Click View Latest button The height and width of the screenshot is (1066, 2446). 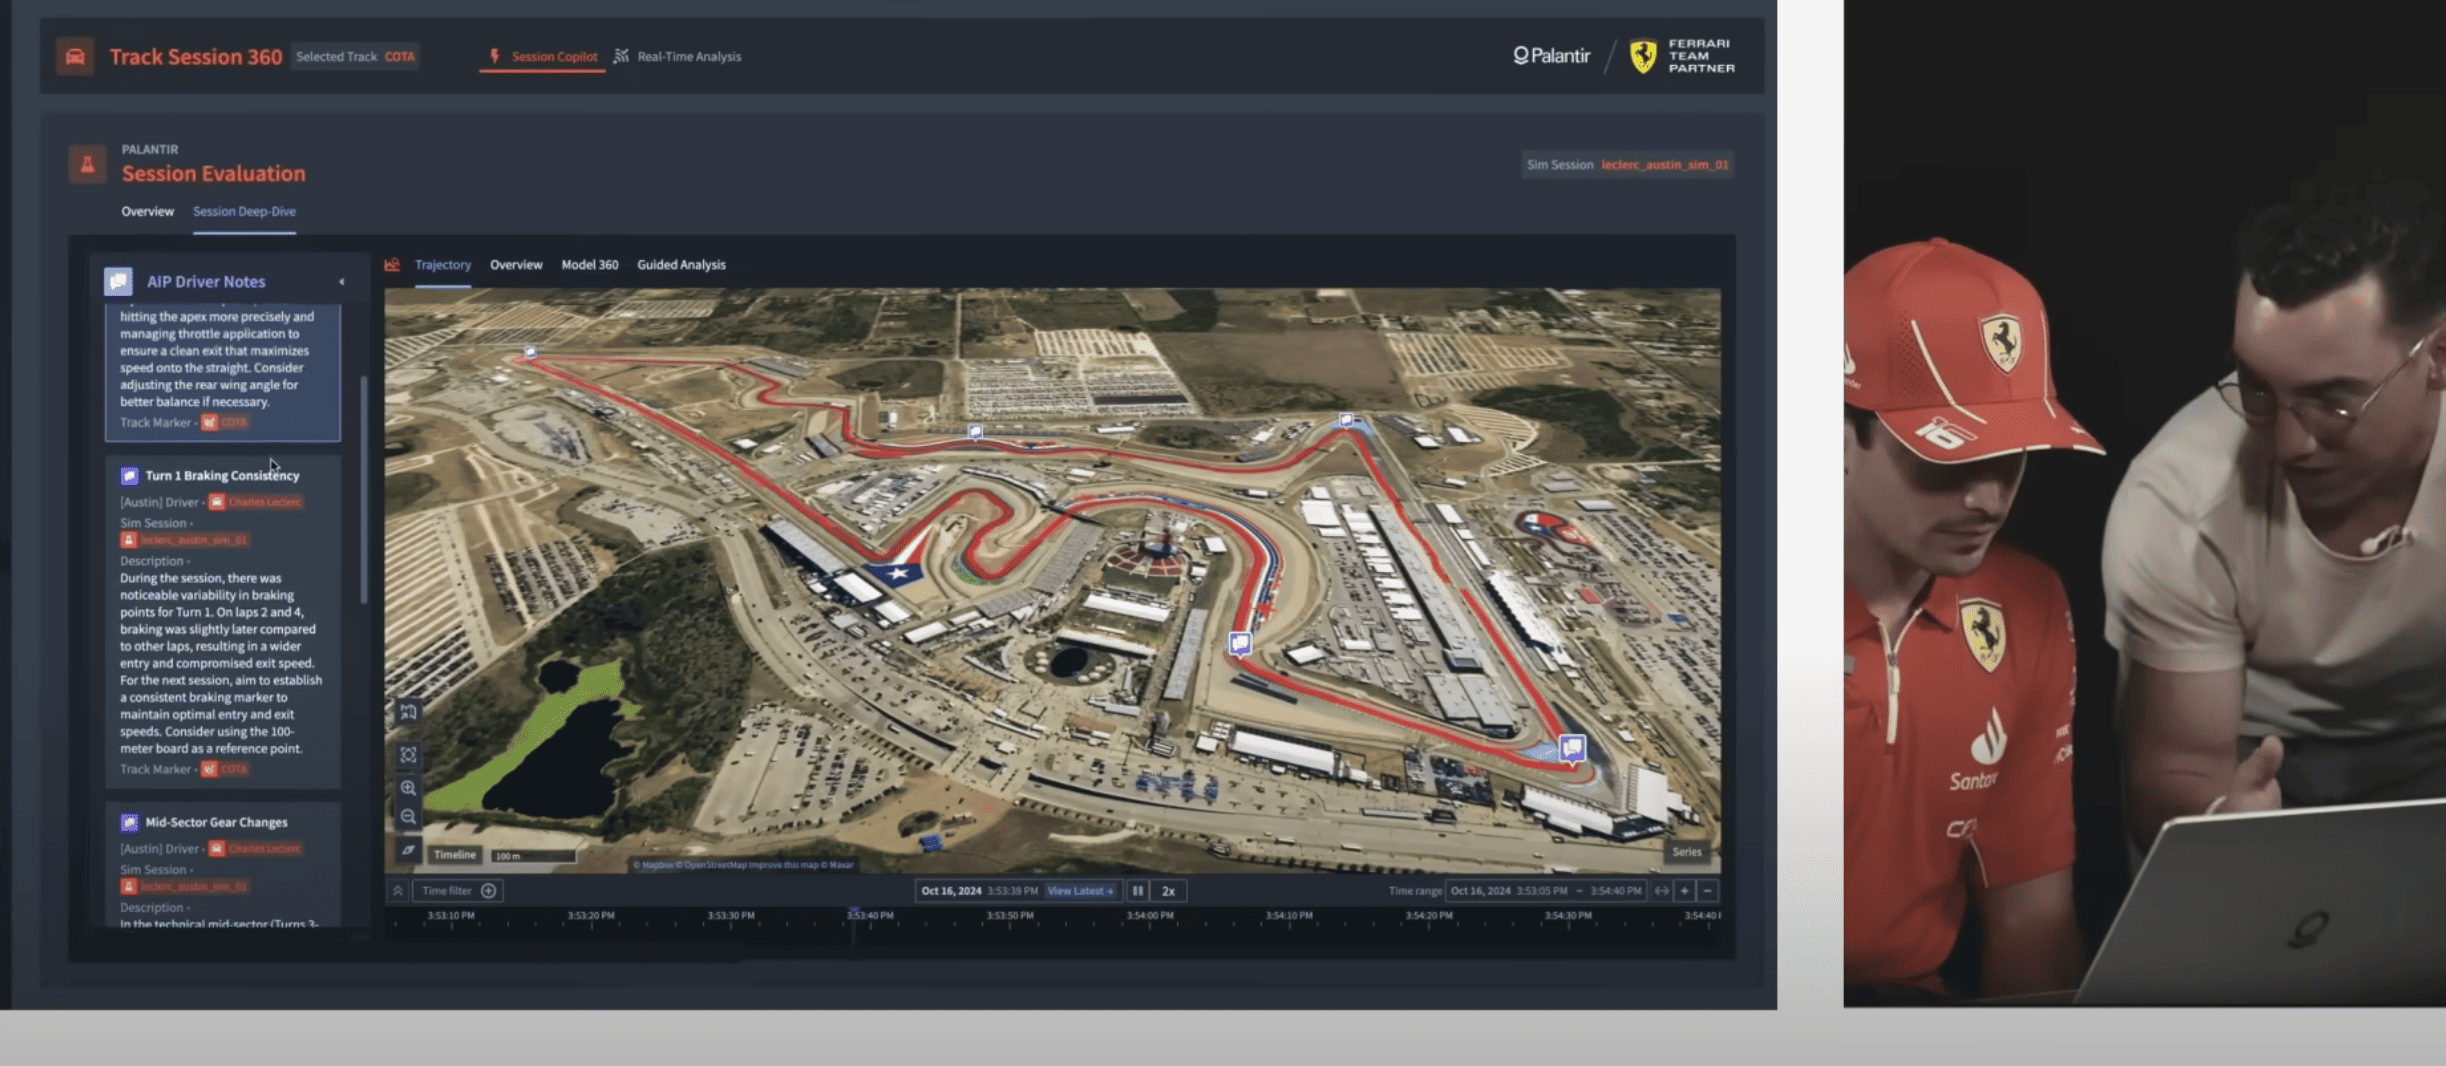click(x=1080, y=891)
